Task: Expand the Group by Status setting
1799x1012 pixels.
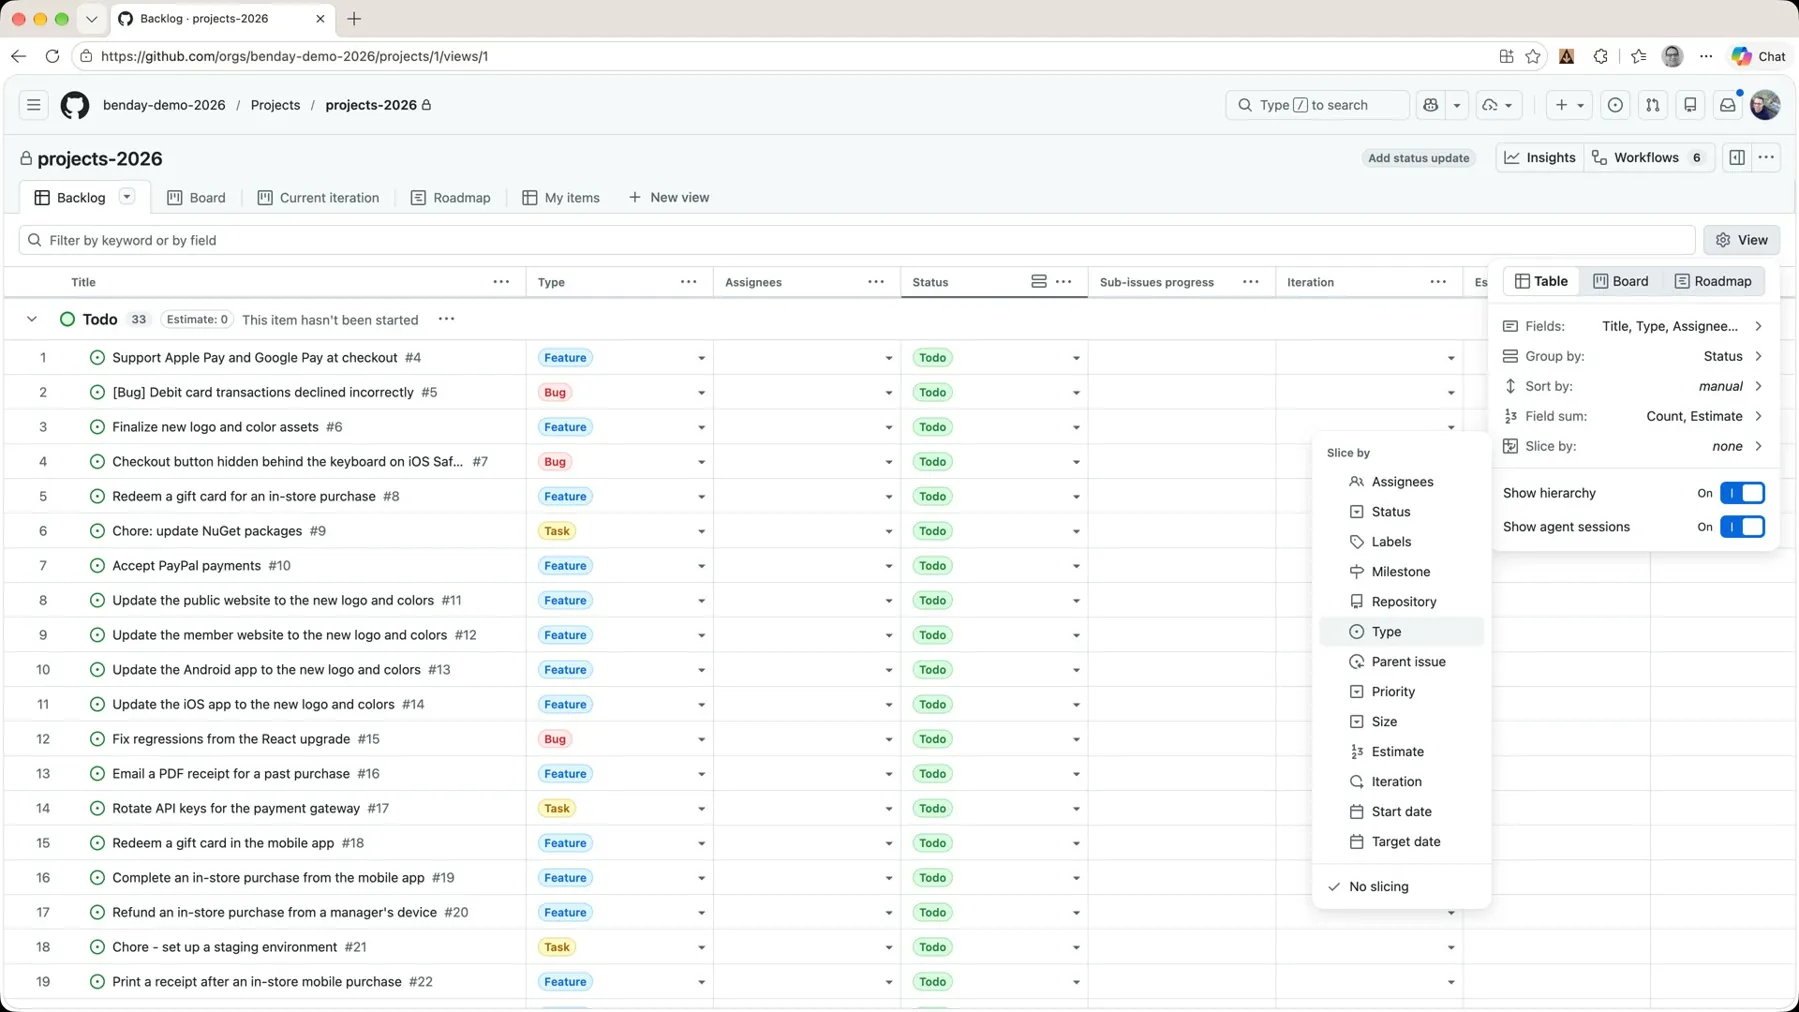Action: (x=1633, y=356)
